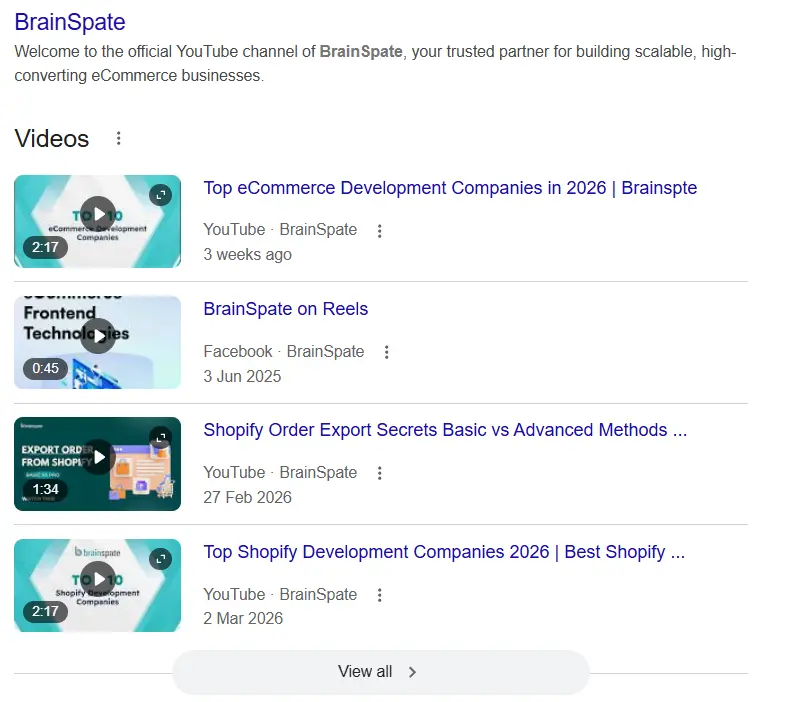The image size is (785, 702).
Task: Open Shopify Order Export Secrets video link
Action: click(445, 430)
